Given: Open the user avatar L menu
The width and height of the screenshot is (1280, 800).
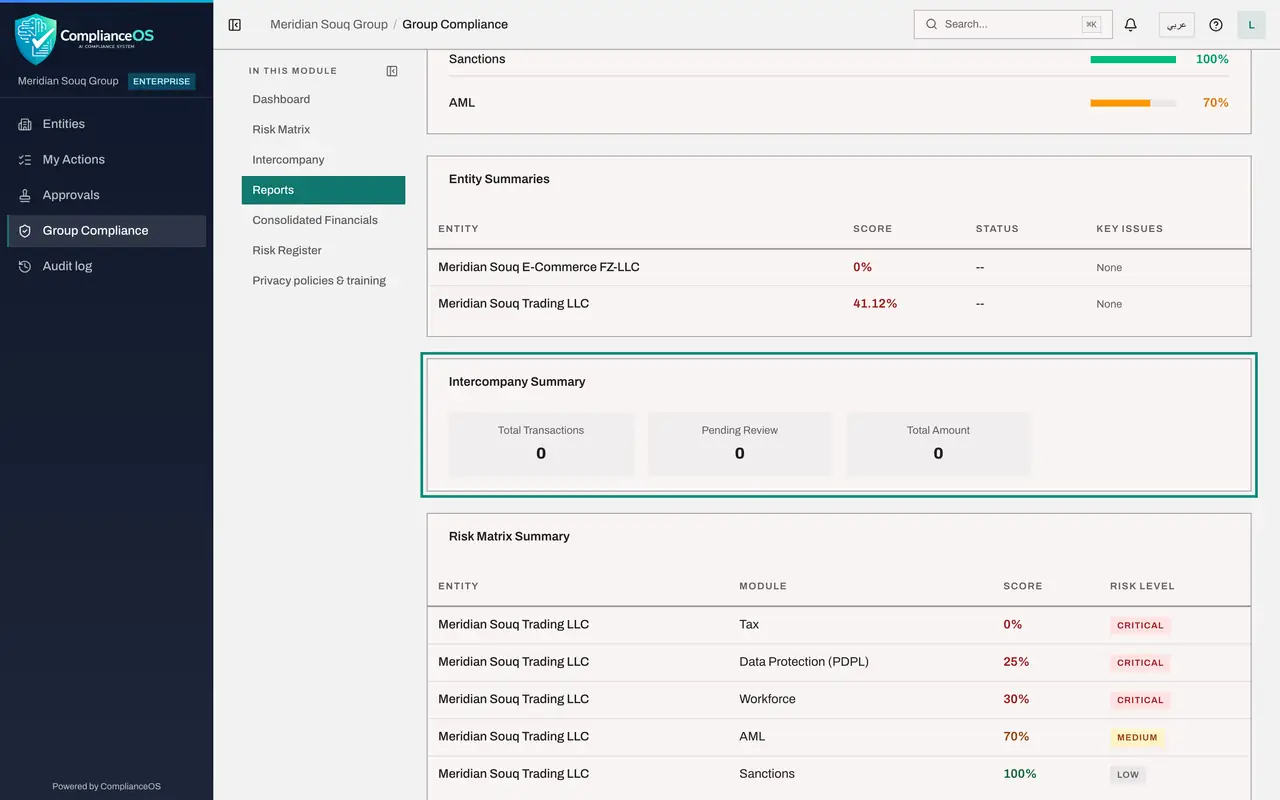Looking at the screenshot, I should 1251,25.
